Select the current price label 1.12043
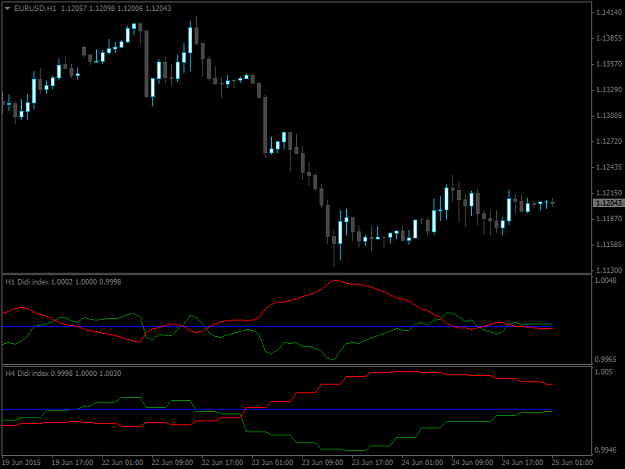Screen dimensions: 625x469 click(608, 203)
